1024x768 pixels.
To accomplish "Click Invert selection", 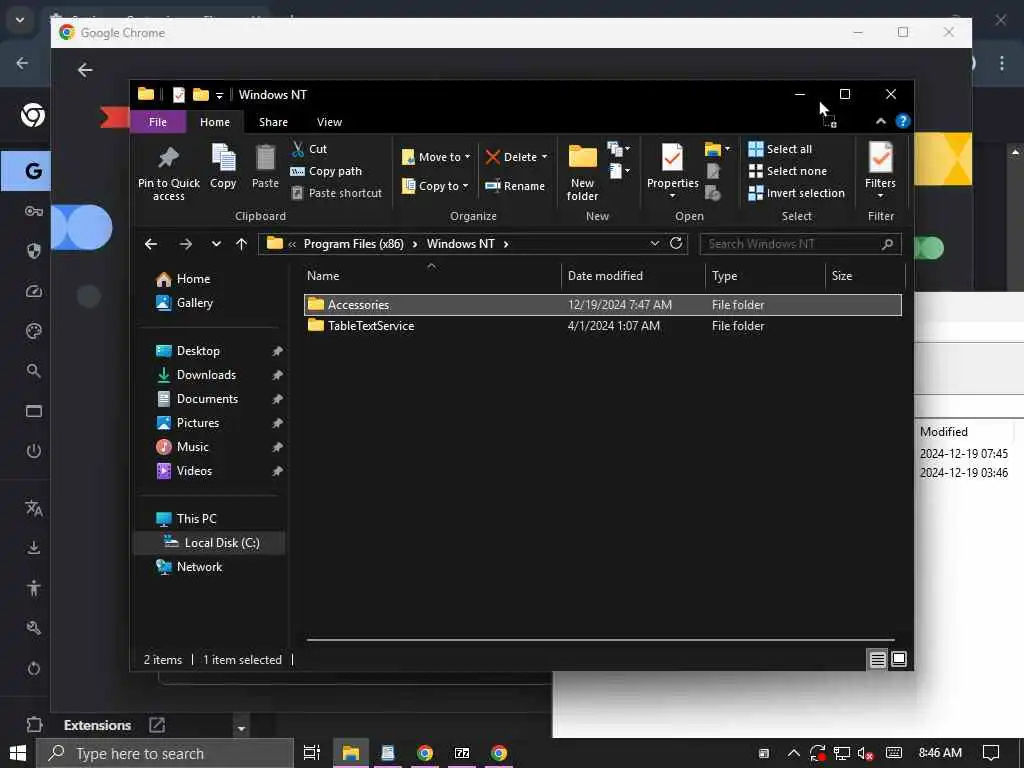I will 797,193.
